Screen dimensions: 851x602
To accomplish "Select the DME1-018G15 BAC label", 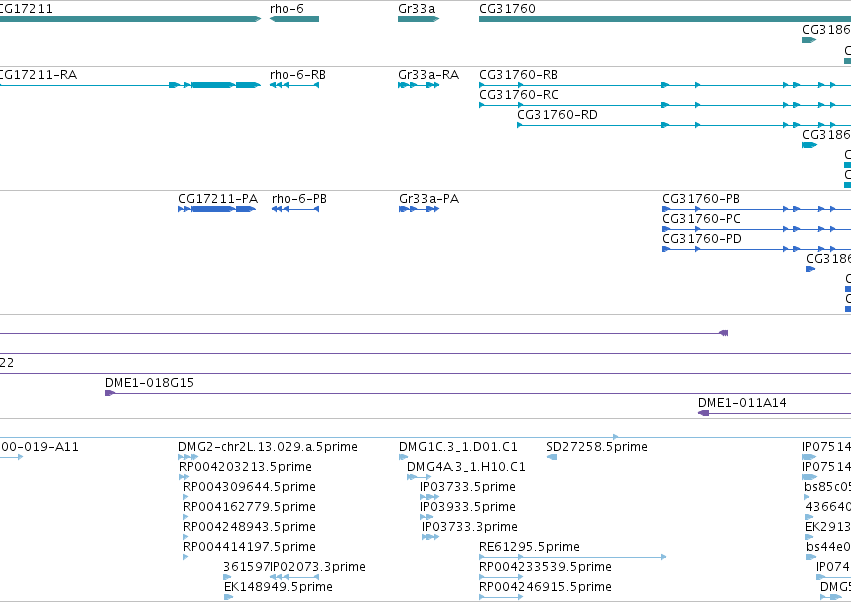I will point(149,383).
